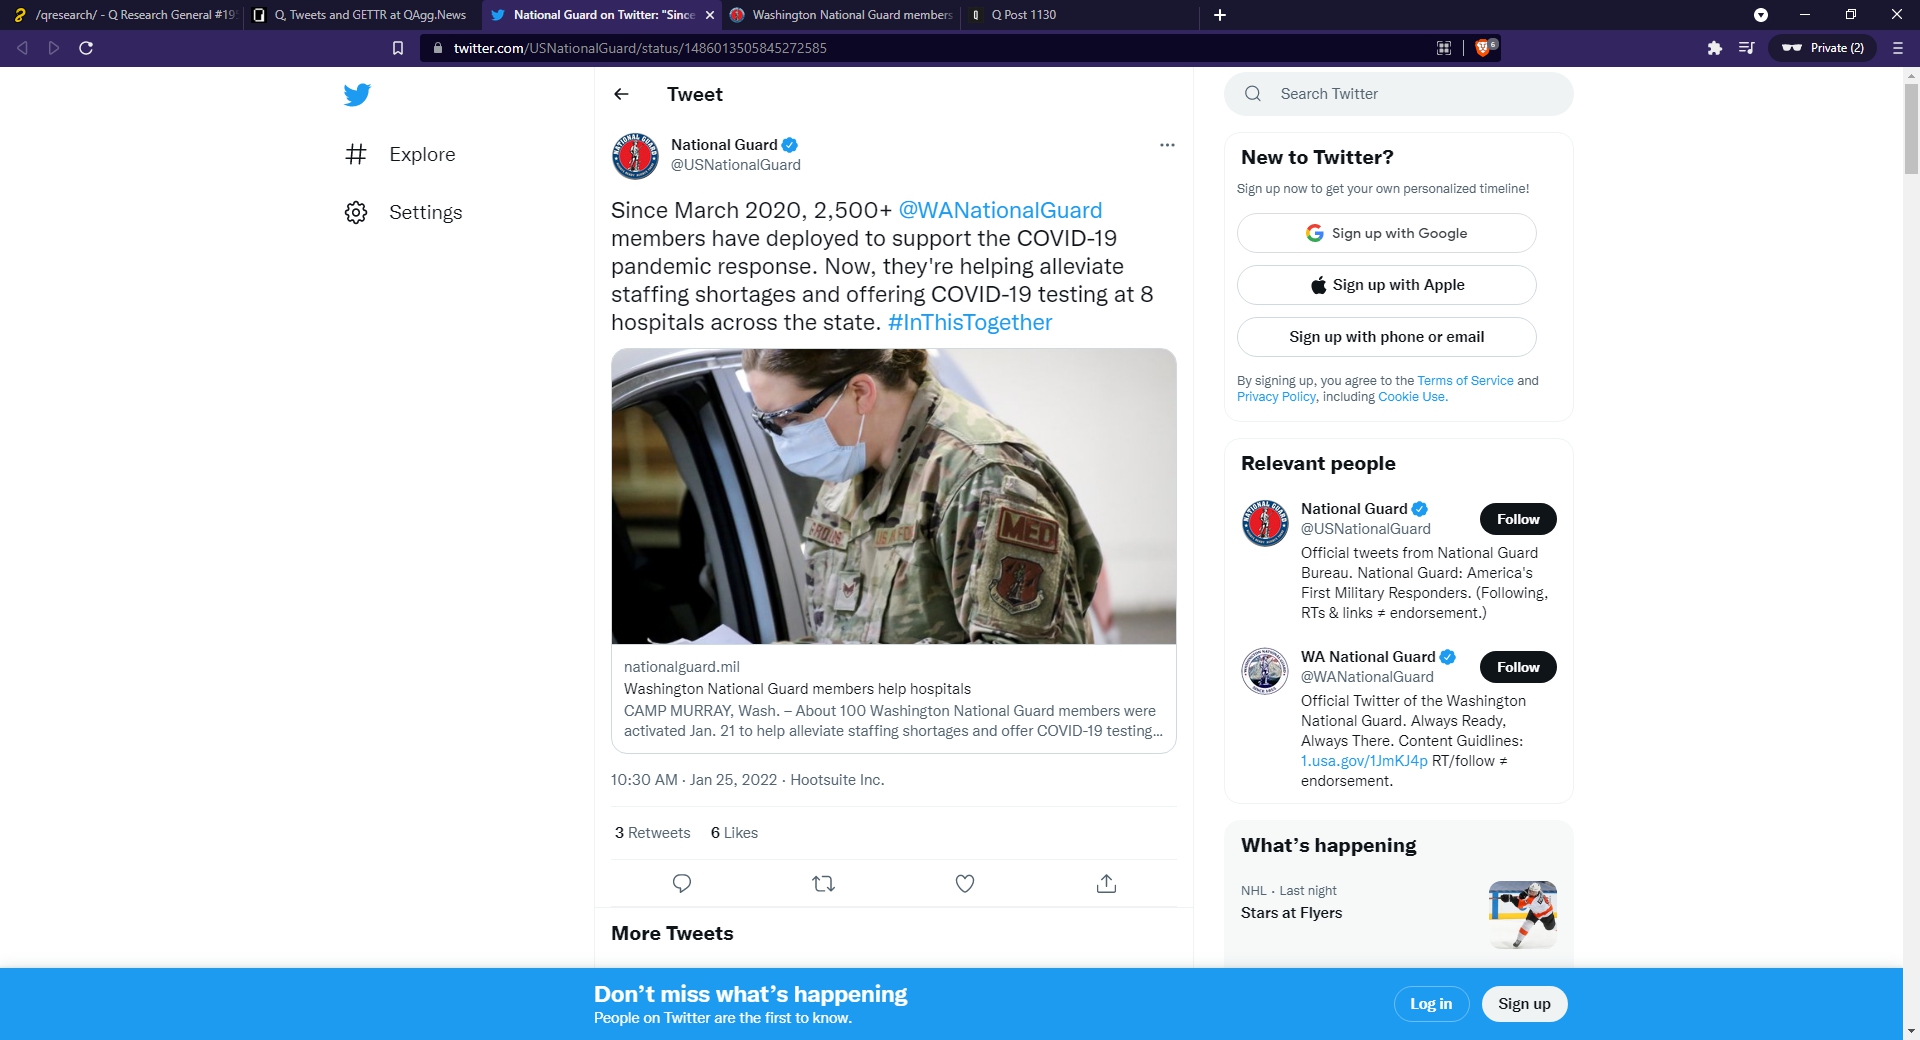Switch to the /qresearch/ Q Research General tab
This screenshot has height=1040, width=1920.
point(123,15)
